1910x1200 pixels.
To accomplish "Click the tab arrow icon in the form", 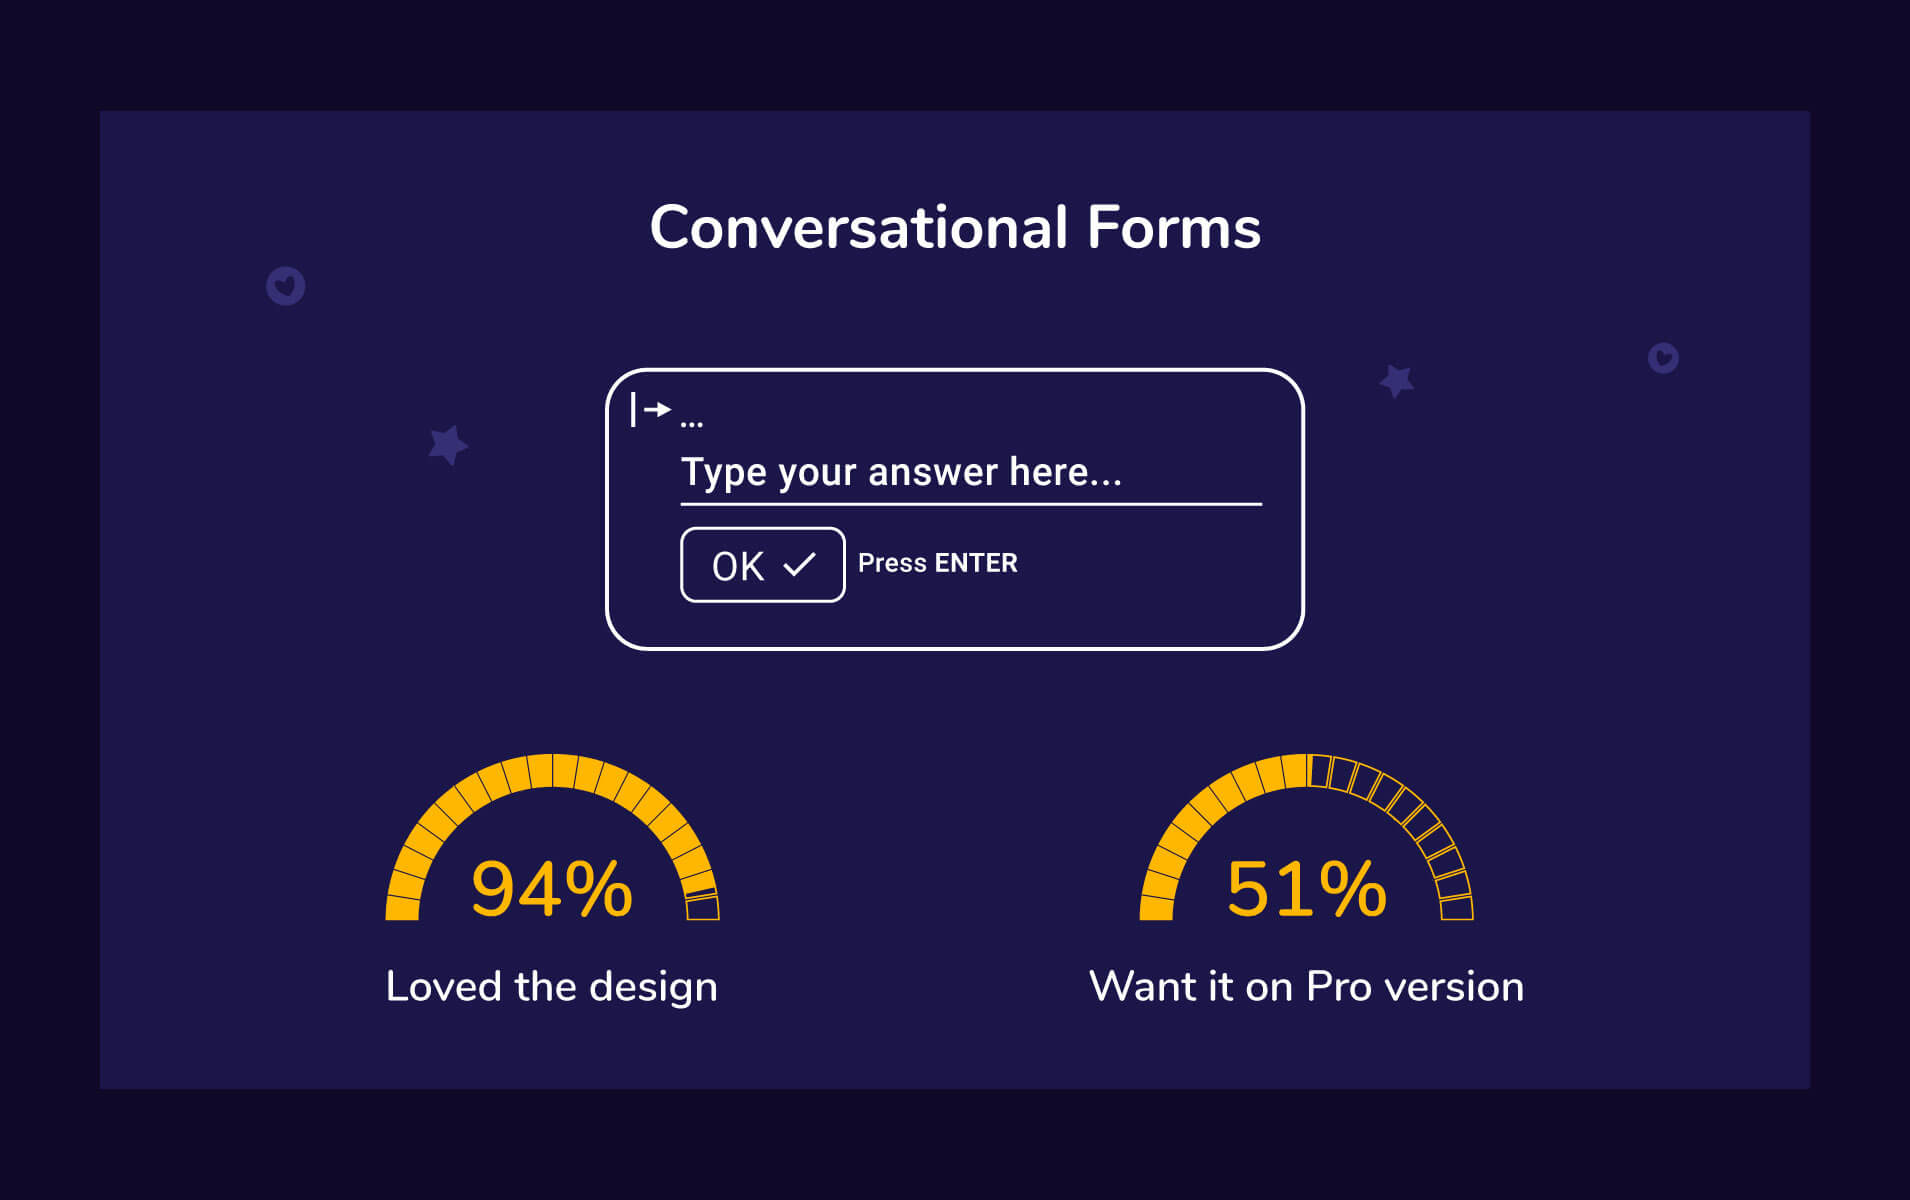I will pyautogui.click(x=650, y=409).
